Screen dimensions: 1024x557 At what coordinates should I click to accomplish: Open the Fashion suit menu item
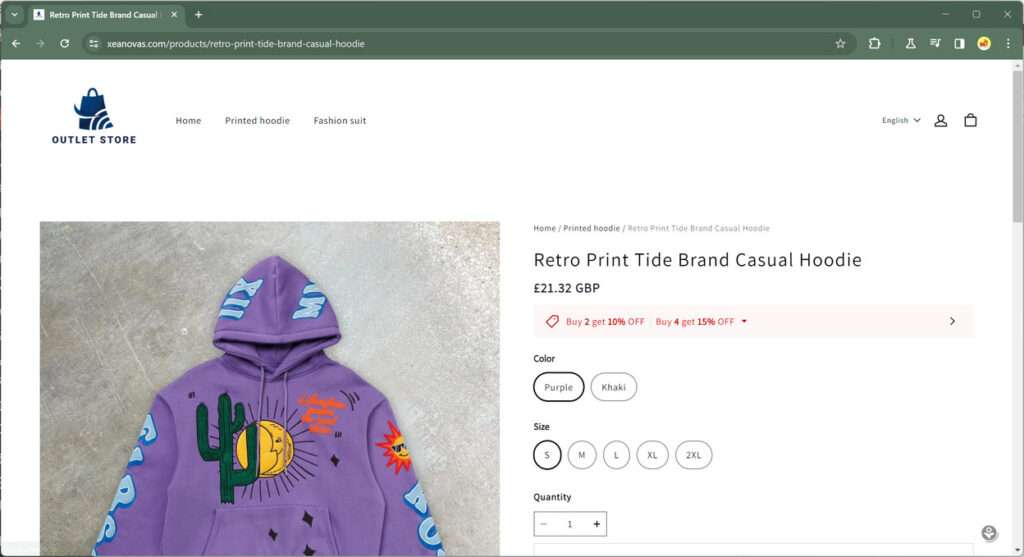click(339, 121)
